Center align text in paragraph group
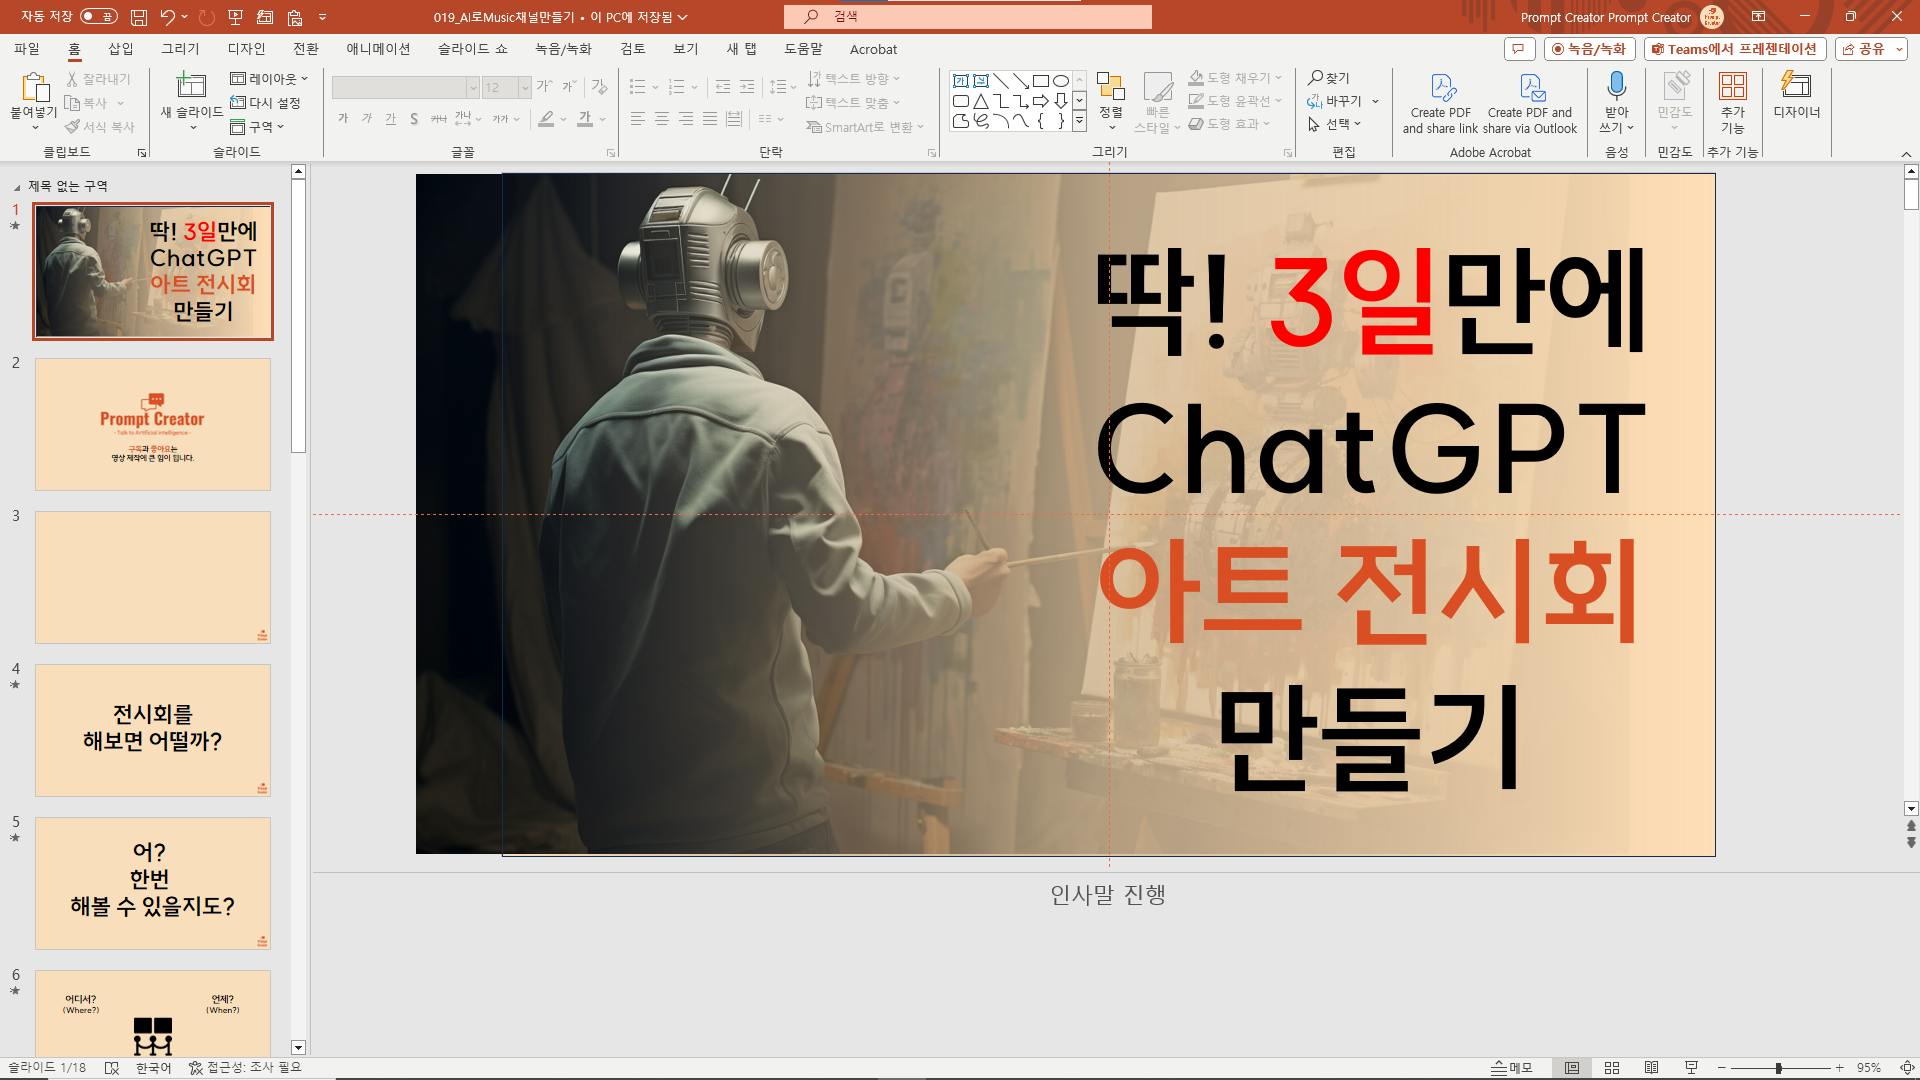Viewport: 1920px width, 1080px height. [x=661, y=119]
